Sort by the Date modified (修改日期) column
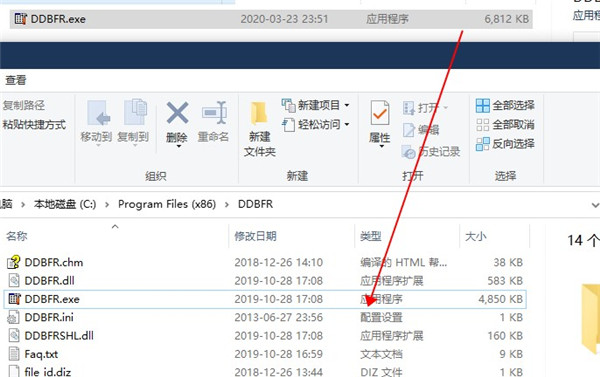The width and height of the screenshot is (600, 377). pyautogui.click(x=255, y=236)
